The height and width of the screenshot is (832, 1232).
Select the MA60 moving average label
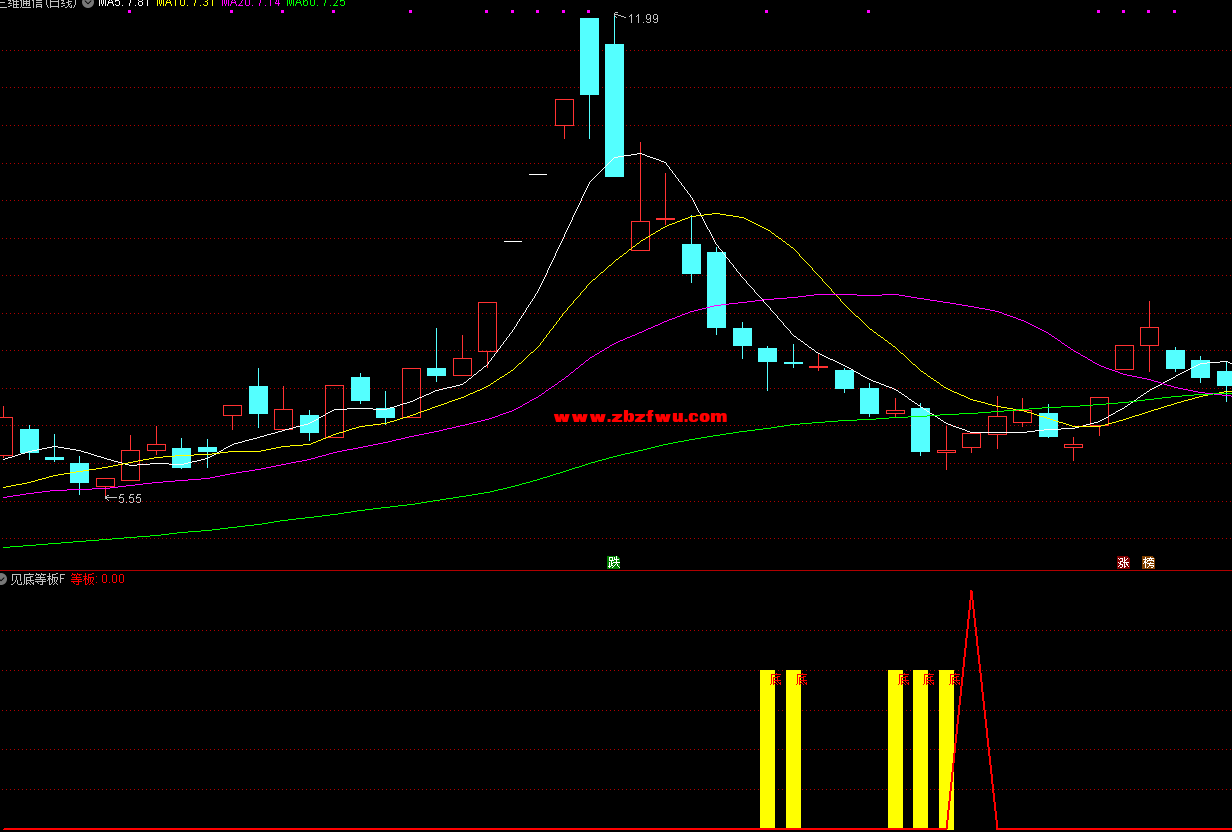pyautogui.click(x=316, y=3)
